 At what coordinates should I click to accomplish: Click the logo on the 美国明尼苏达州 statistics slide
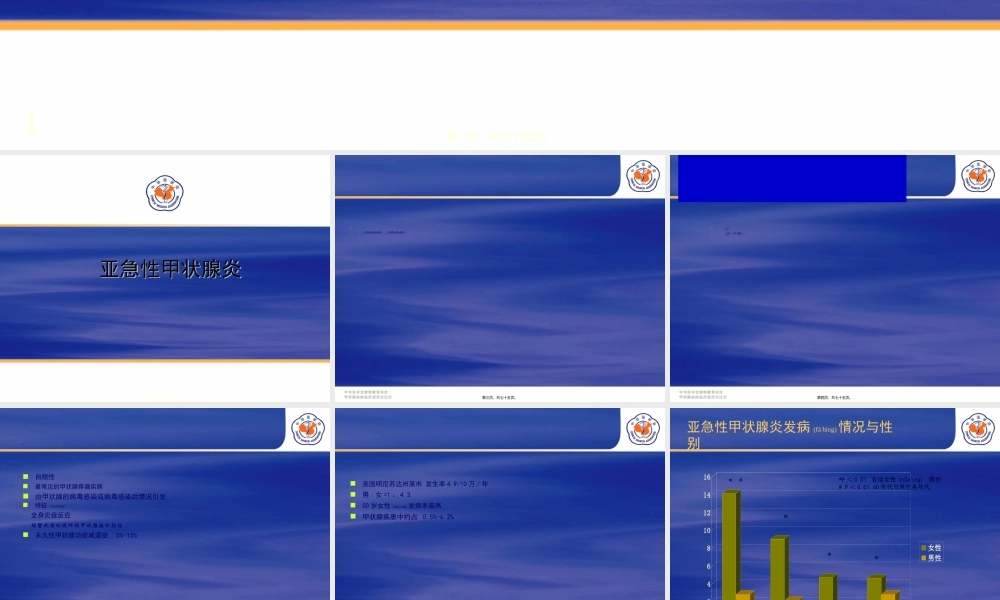click(x=643, y=429)
